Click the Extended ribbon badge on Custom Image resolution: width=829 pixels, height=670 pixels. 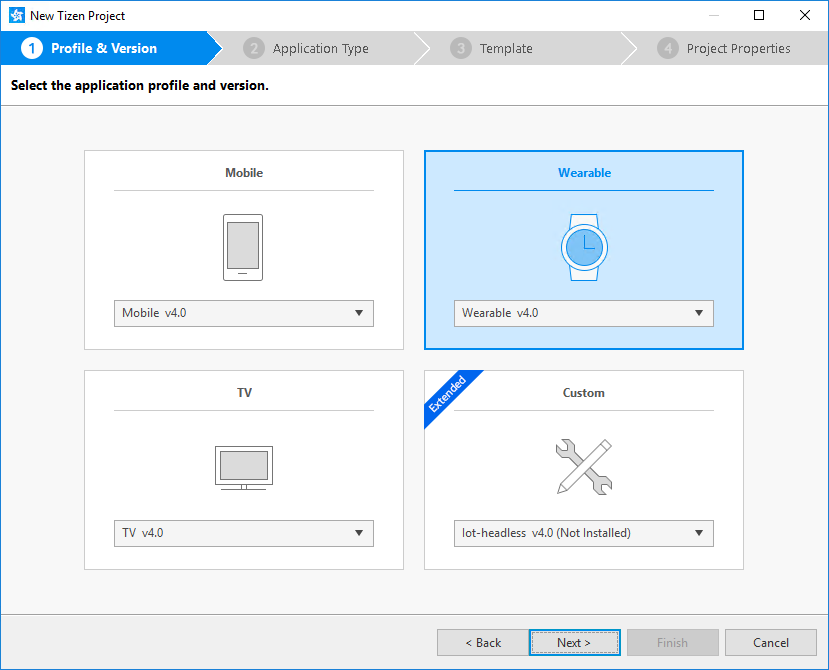coord(450,394)
